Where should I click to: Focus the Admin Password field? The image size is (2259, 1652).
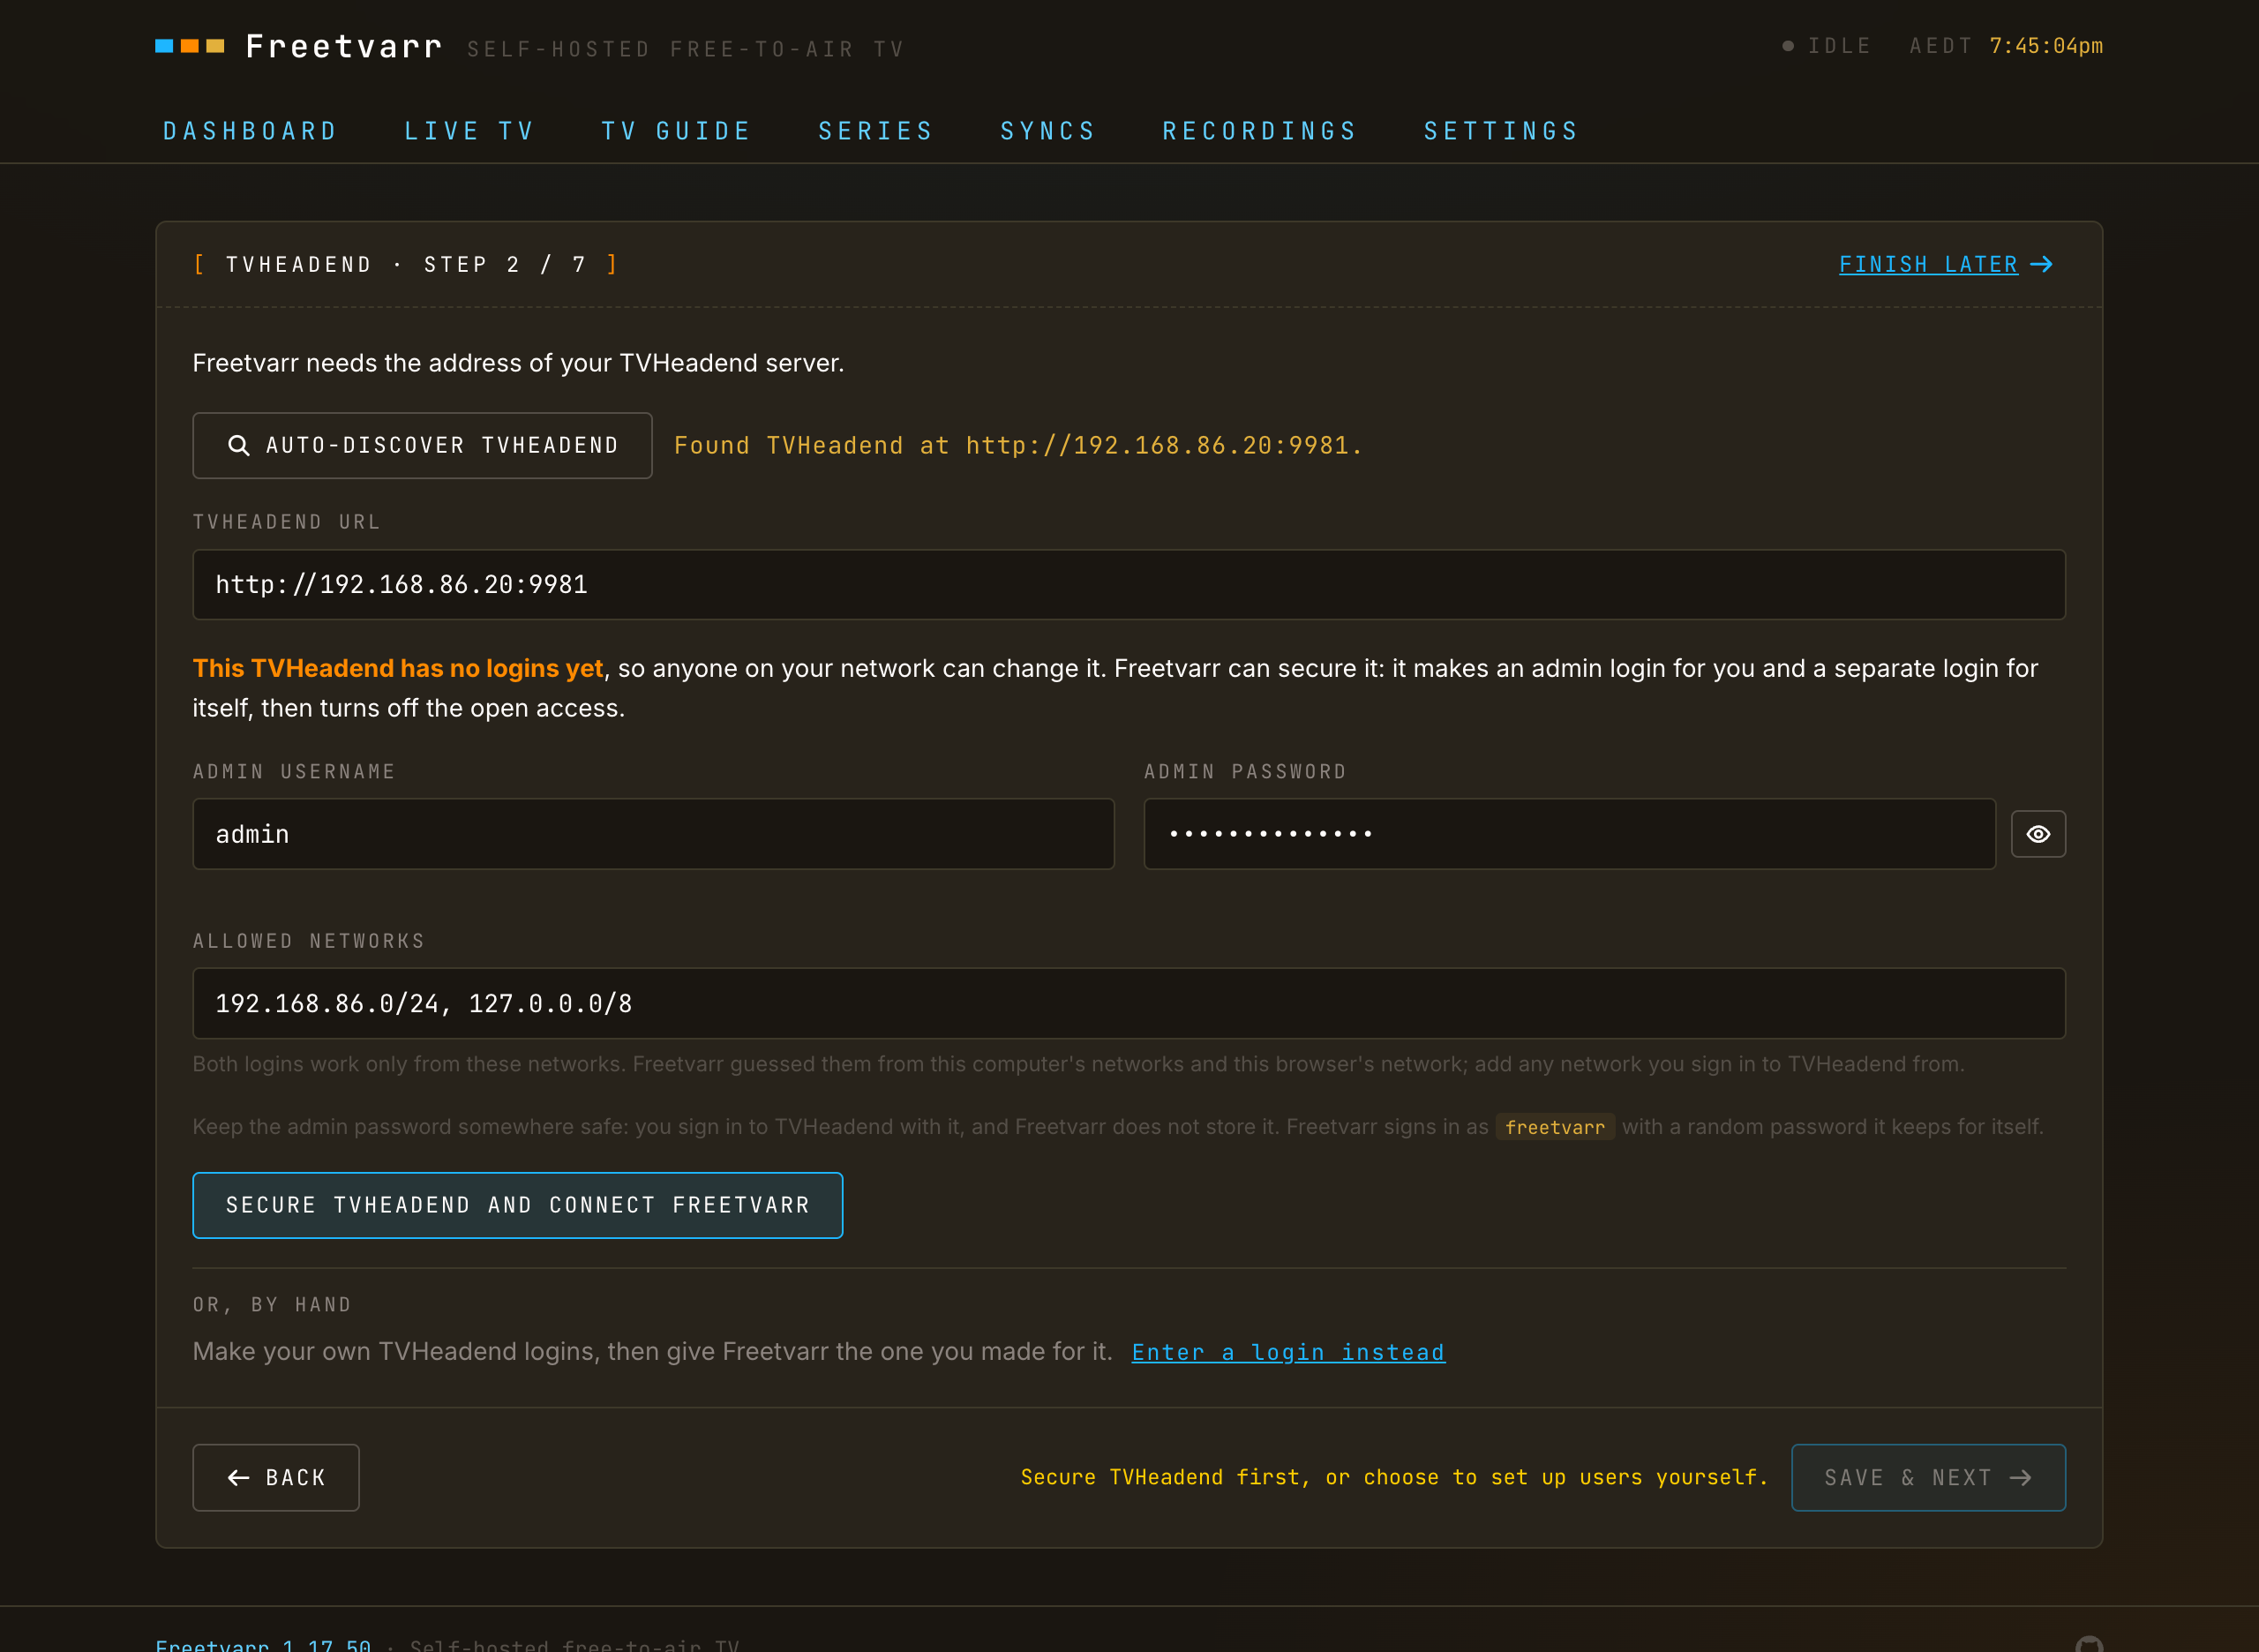1569,834
